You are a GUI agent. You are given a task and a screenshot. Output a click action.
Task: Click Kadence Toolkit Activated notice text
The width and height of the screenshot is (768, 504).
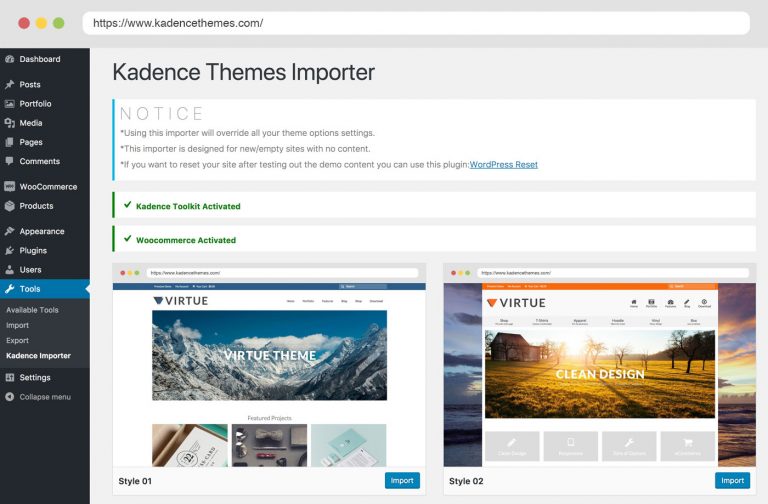(188, 206)
